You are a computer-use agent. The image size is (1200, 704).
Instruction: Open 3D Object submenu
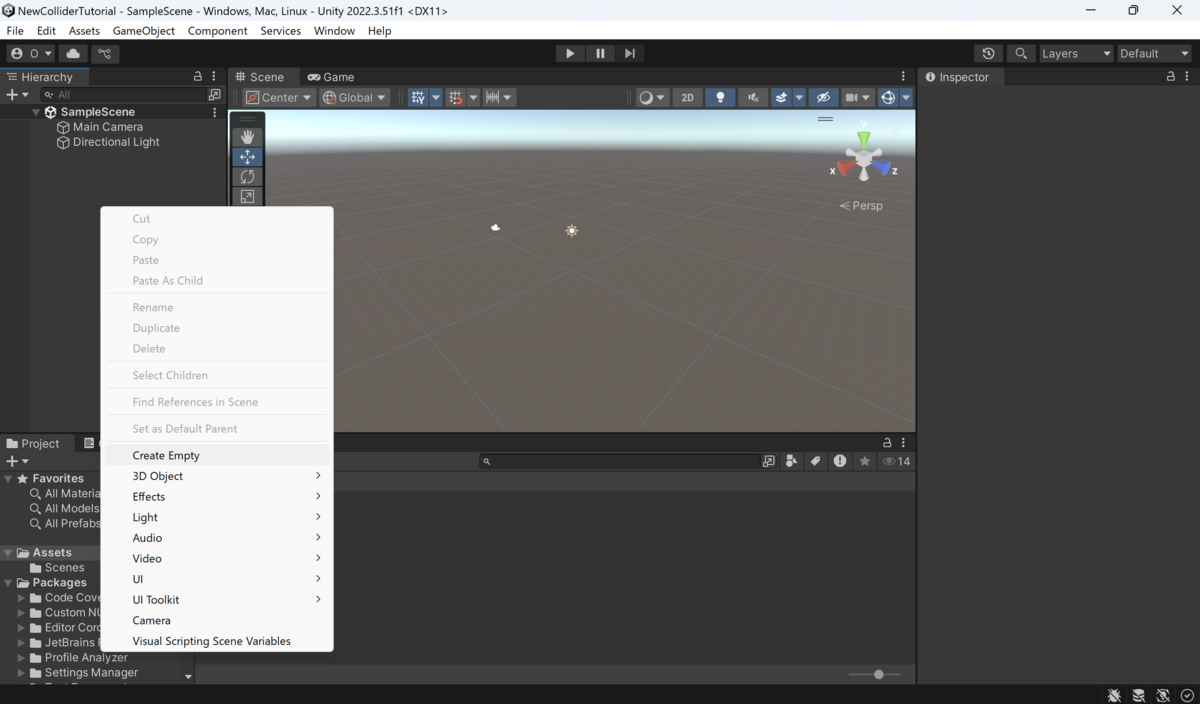[216, 476]
